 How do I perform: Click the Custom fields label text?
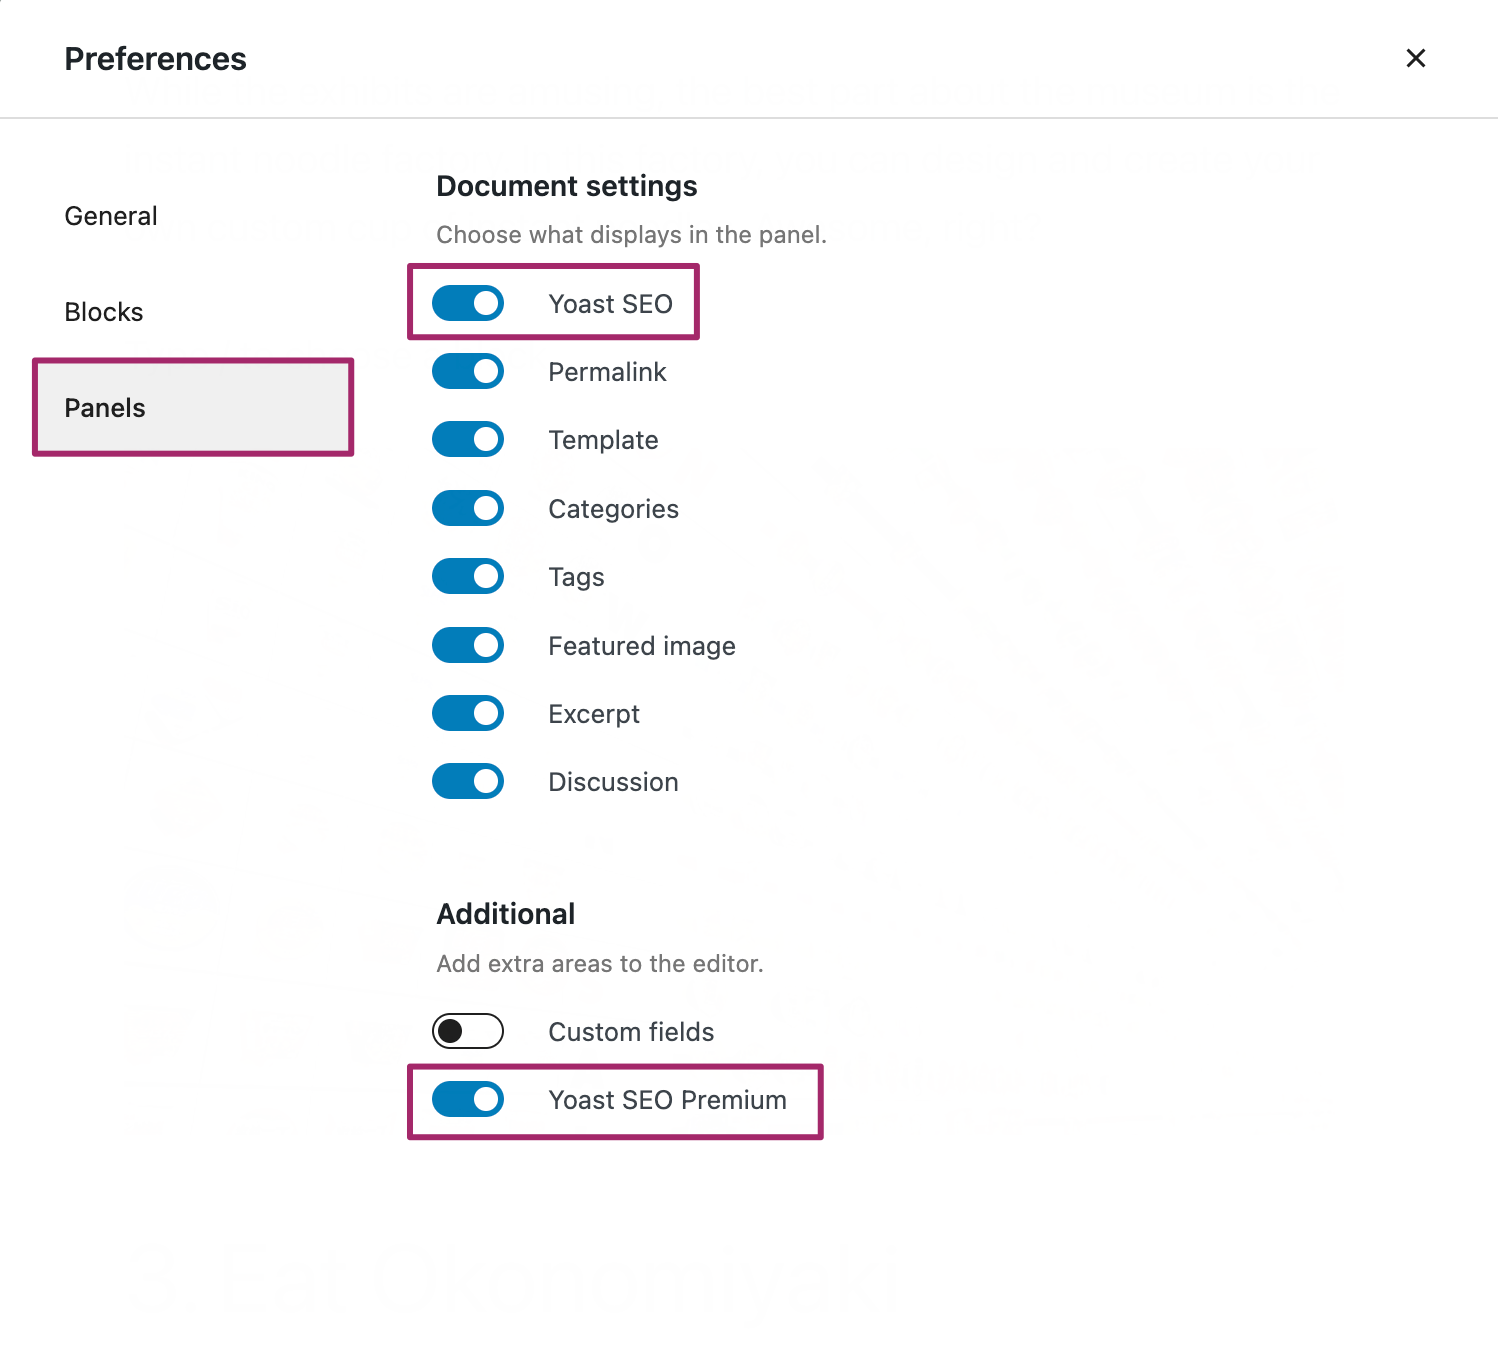coord(631,1032)
